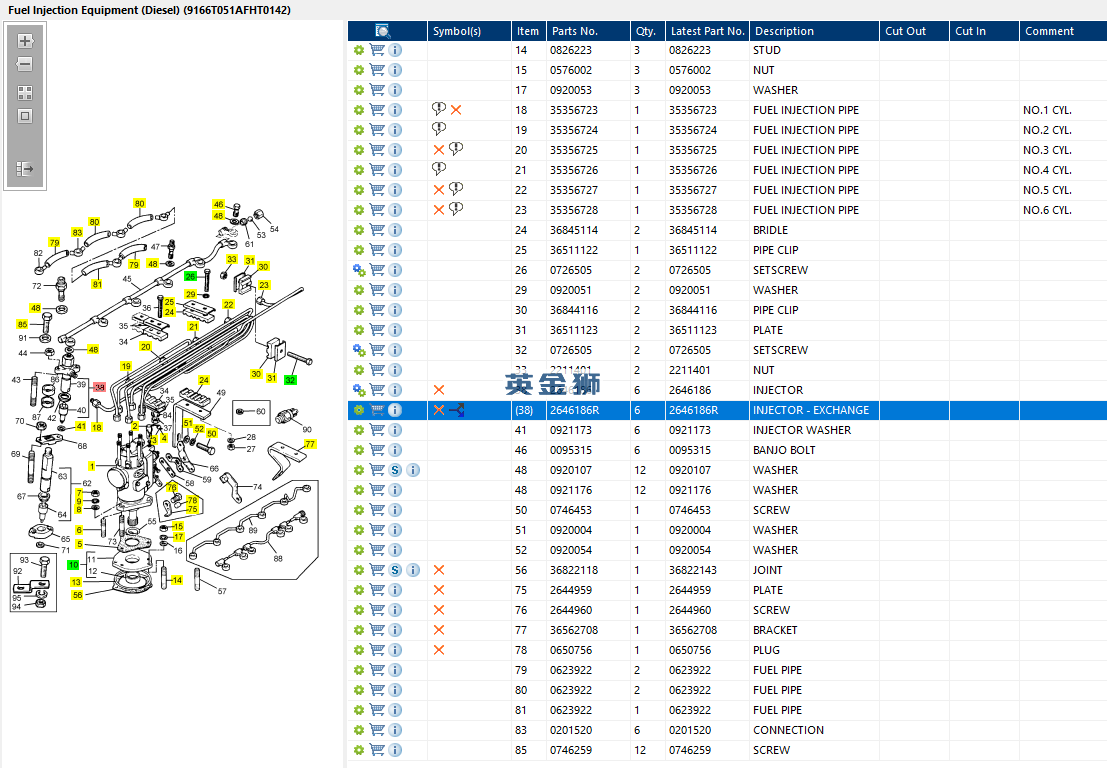
Task: Click the red X symbol on INJECTOR 2646186 row
Action: [438, 390]
